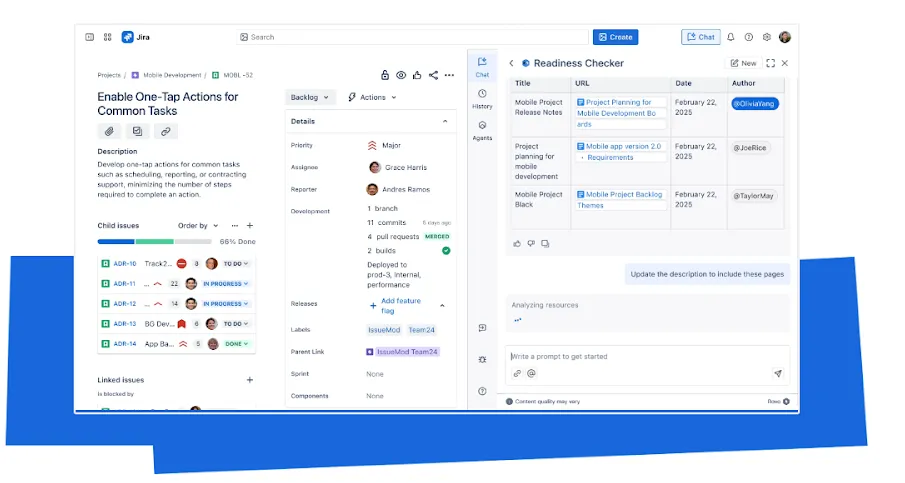Viewport: 905px width, 483px height.
Task: Open IssueMod Team24 parent link
Action: [x=403, y=352]
